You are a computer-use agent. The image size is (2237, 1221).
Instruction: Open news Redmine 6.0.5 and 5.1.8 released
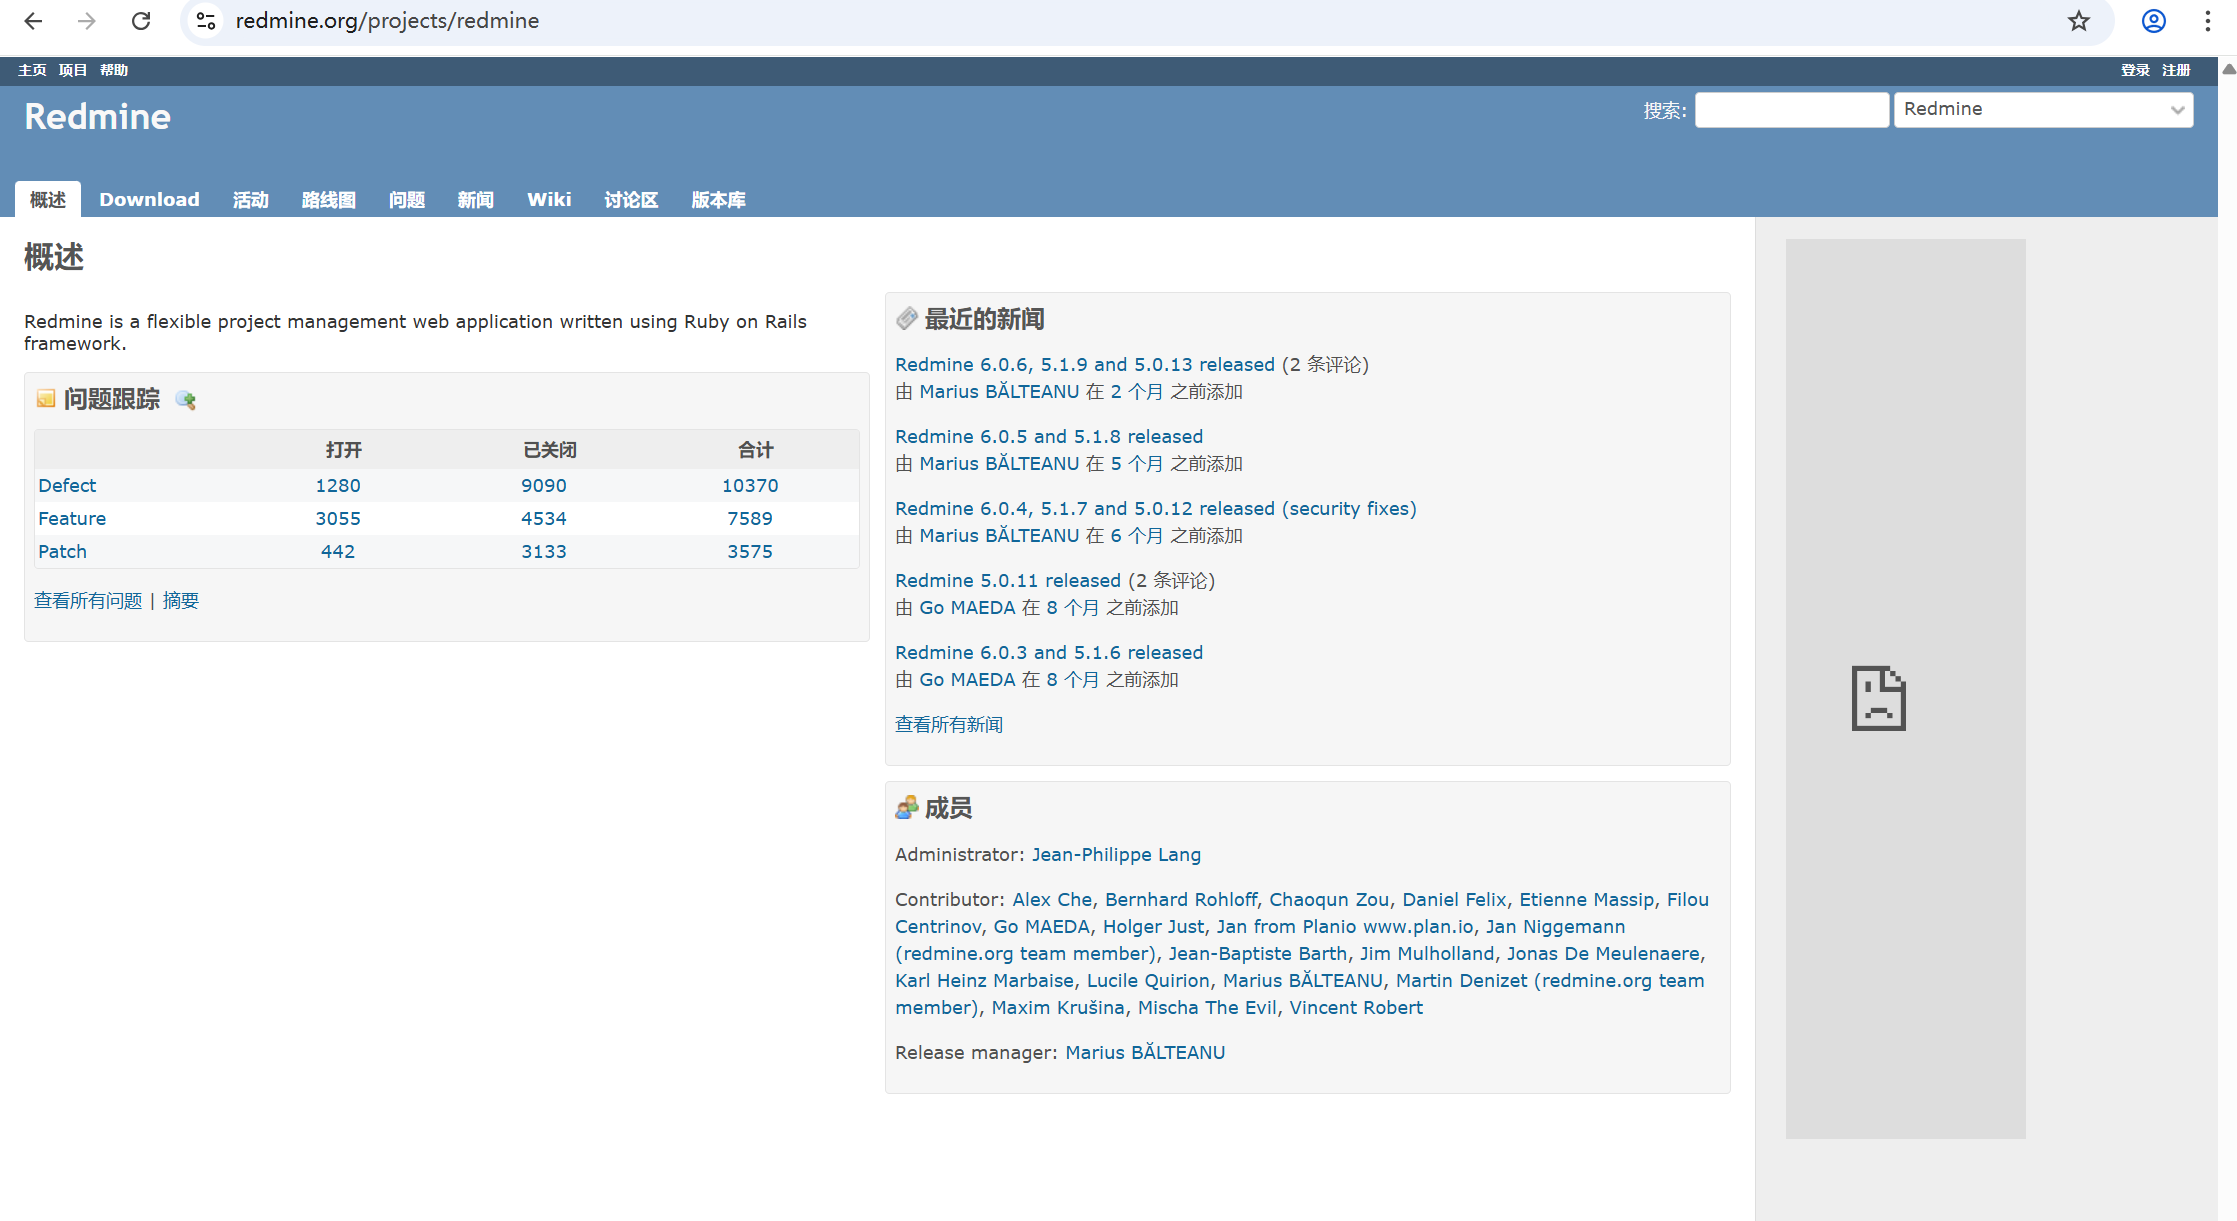[x=1049, y=436]
